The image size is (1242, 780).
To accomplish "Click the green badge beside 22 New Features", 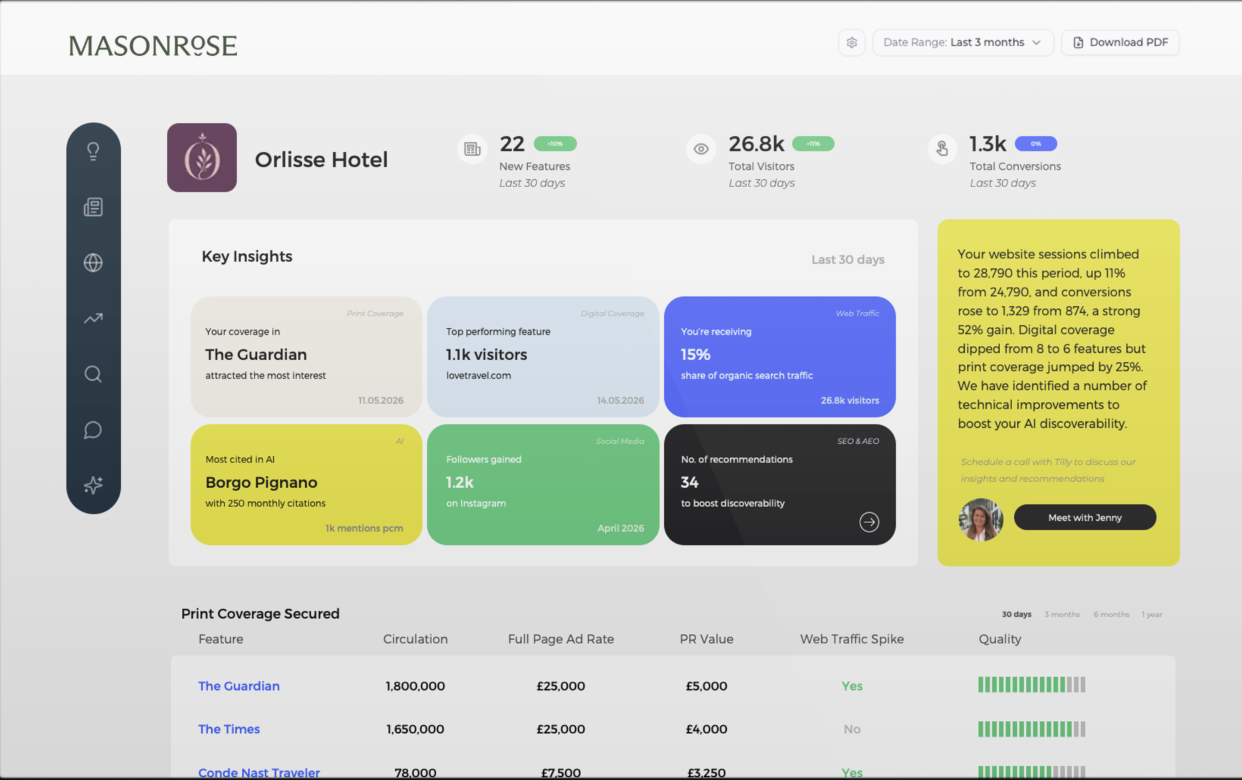I will click(x=555, y=144).
